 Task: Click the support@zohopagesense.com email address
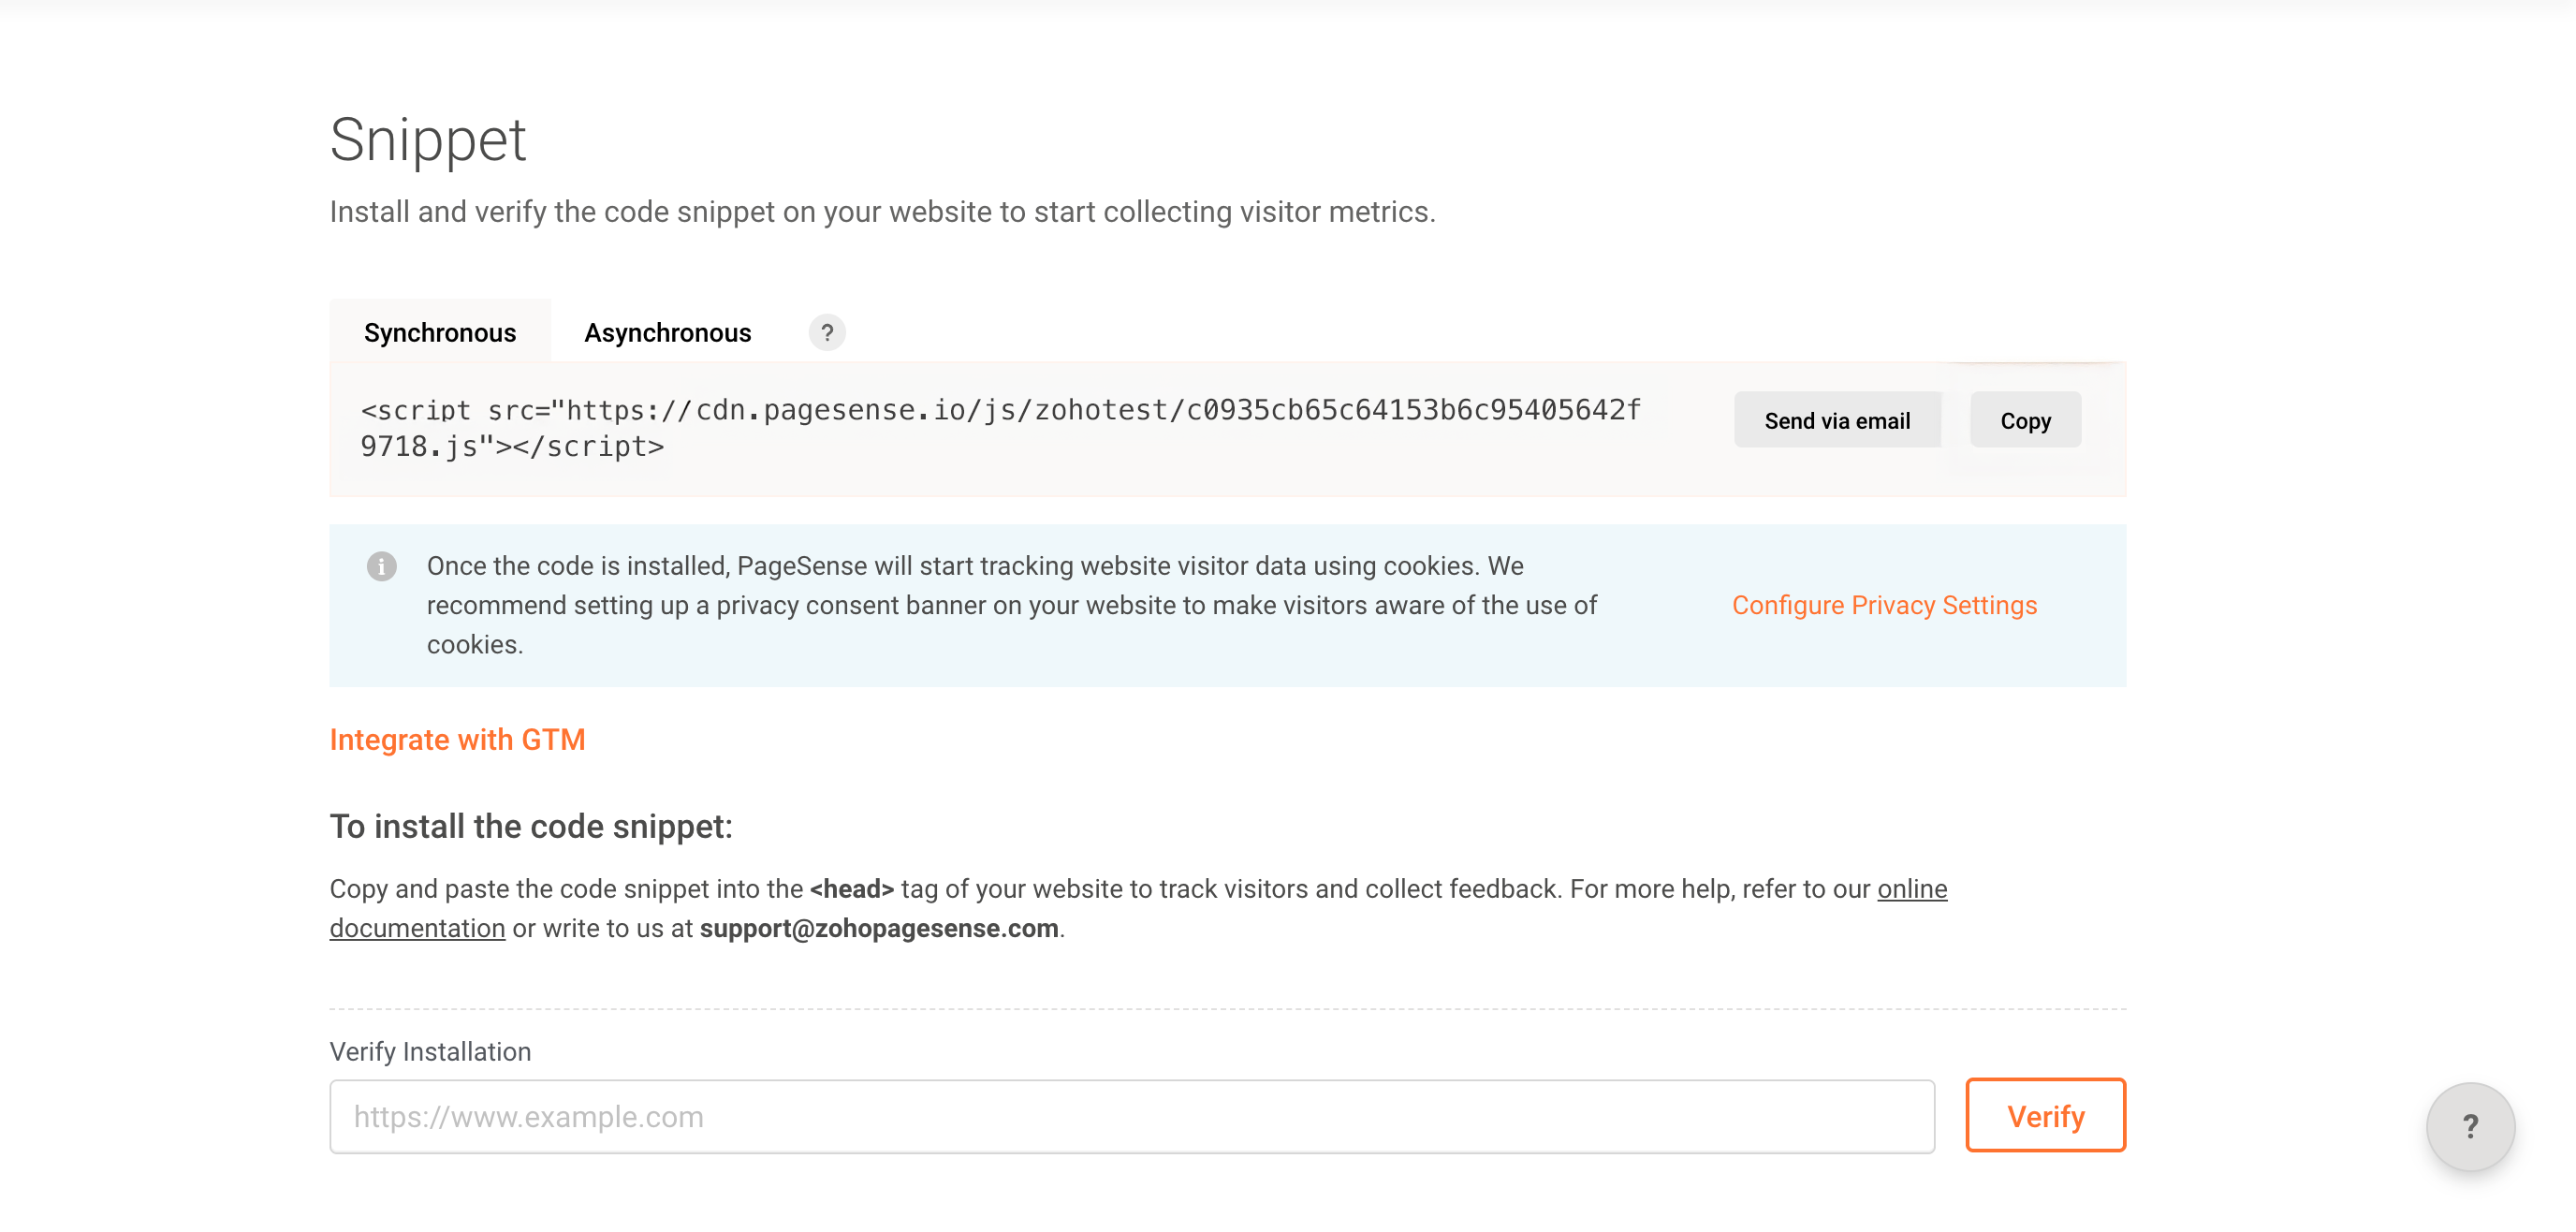click(x=878, y=928)
